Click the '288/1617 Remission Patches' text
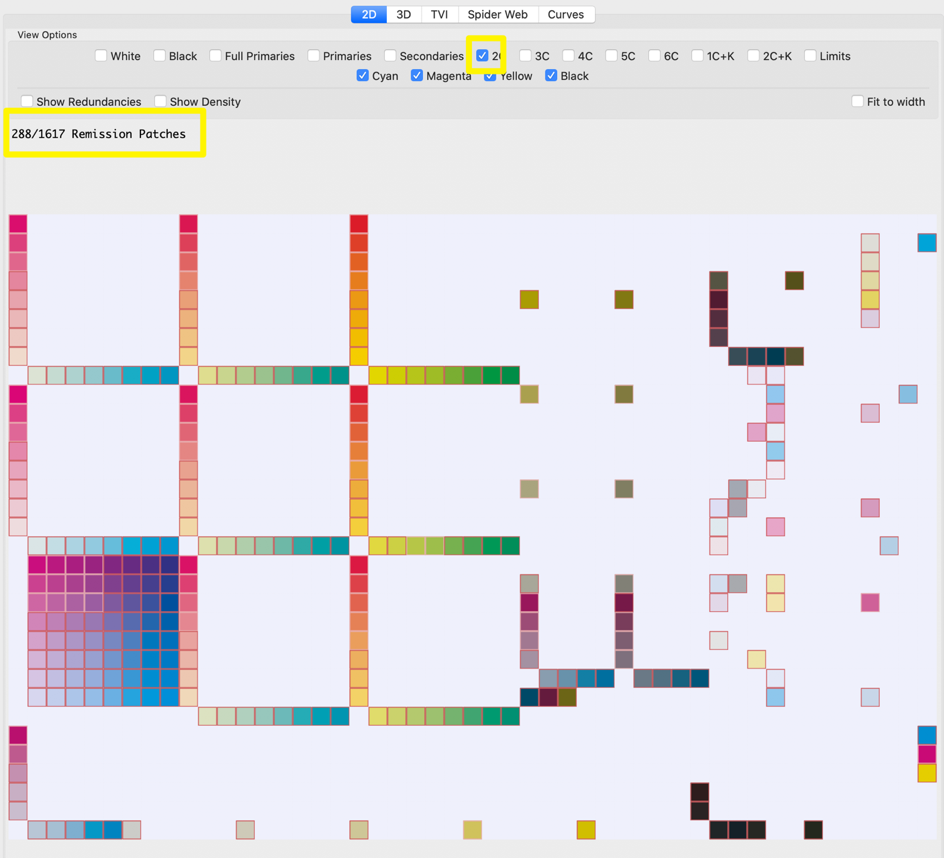This screenshot has width=944, height=858. [99, 134]
